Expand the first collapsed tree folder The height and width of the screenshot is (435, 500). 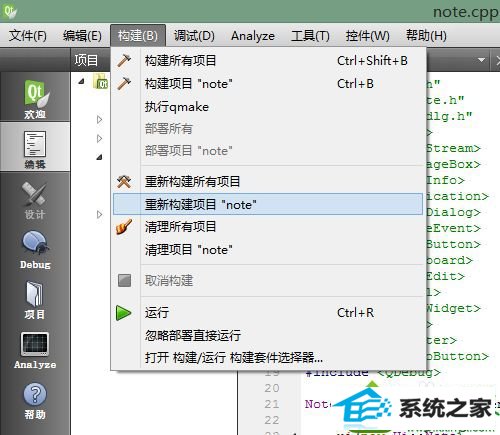pyautogui.click(x=99, y=119)
